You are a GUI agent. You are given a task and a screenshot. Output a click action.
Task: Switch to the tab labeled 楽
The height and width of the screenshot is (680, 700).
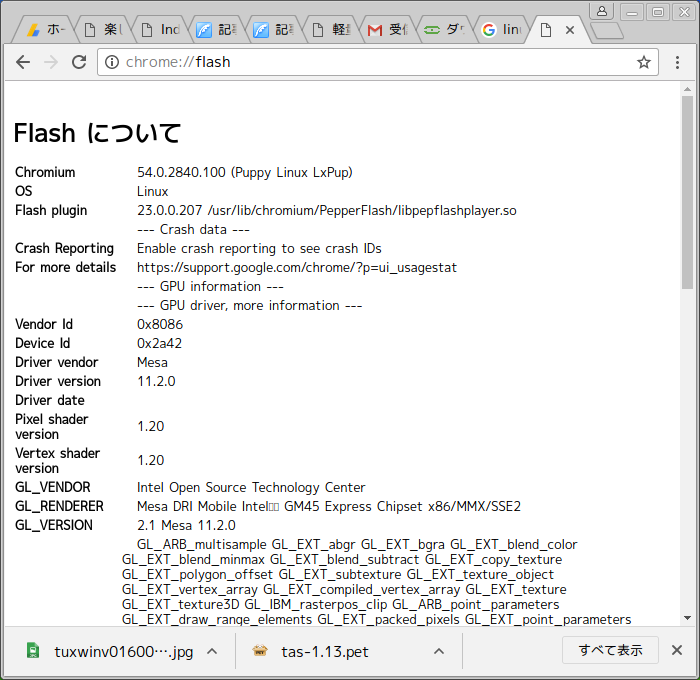click(105, 30)
